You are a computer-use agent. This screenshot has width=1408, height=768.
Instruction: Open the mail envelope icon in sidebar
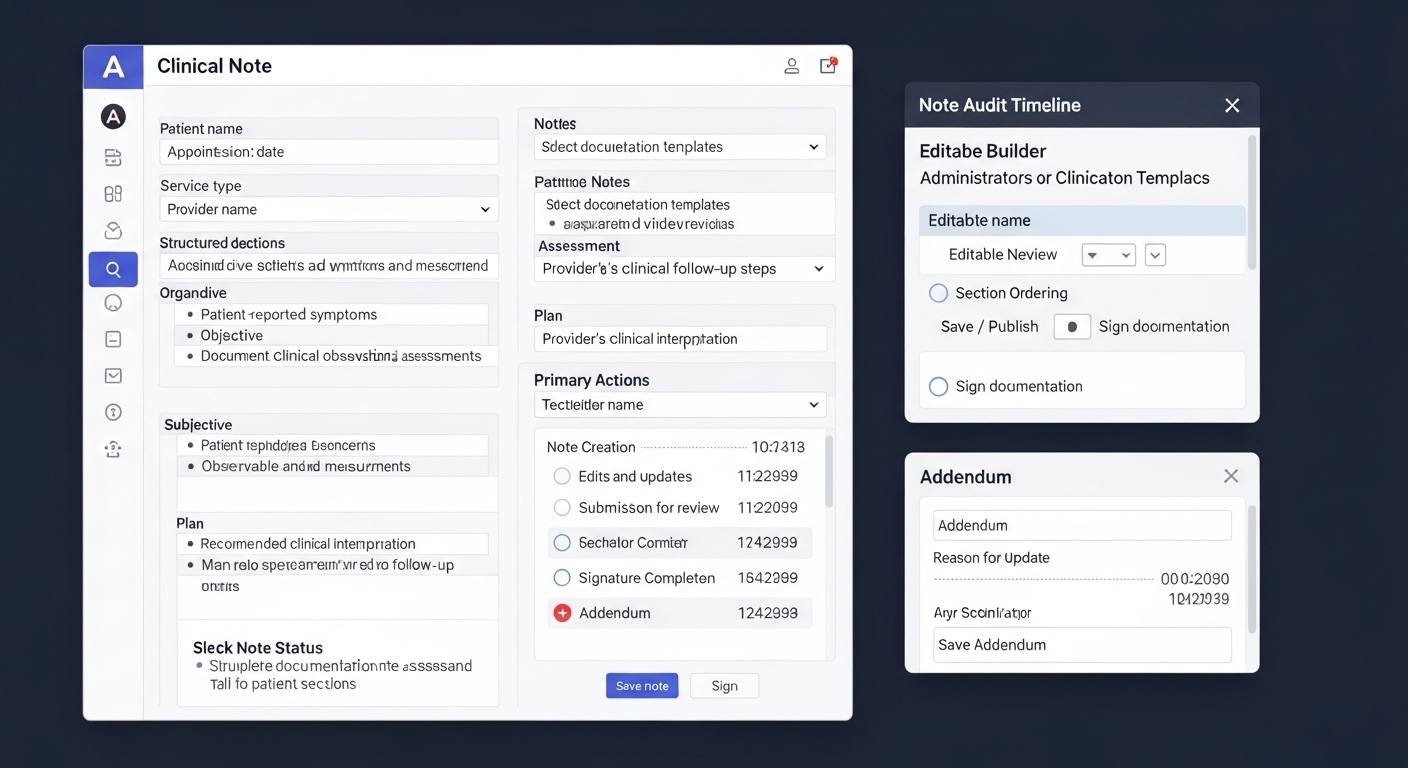[x=113, y=376]
